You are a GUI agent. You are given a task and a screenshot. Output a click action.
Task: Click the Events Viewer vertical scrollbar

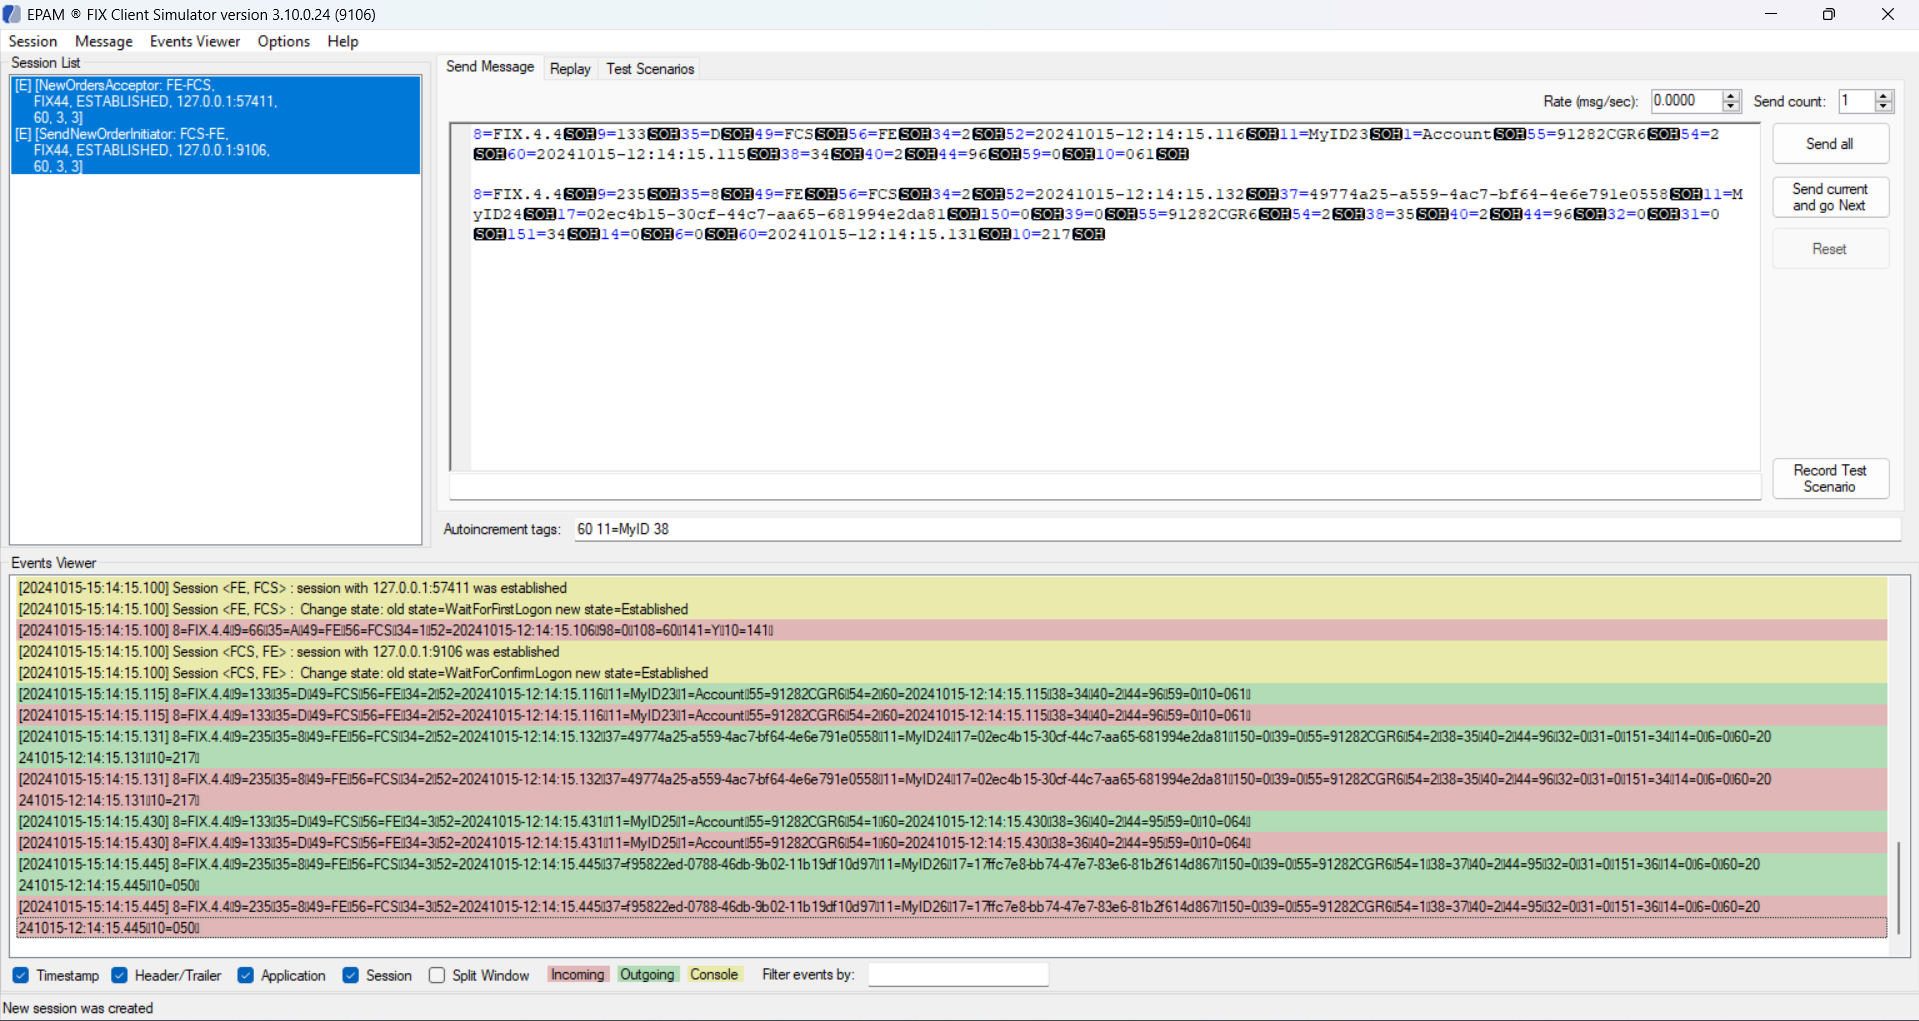coord(1898,888)
